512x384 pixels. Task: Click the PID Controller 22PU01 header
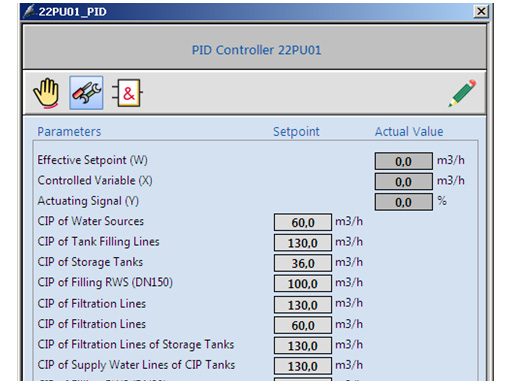(x=256, y=50)
